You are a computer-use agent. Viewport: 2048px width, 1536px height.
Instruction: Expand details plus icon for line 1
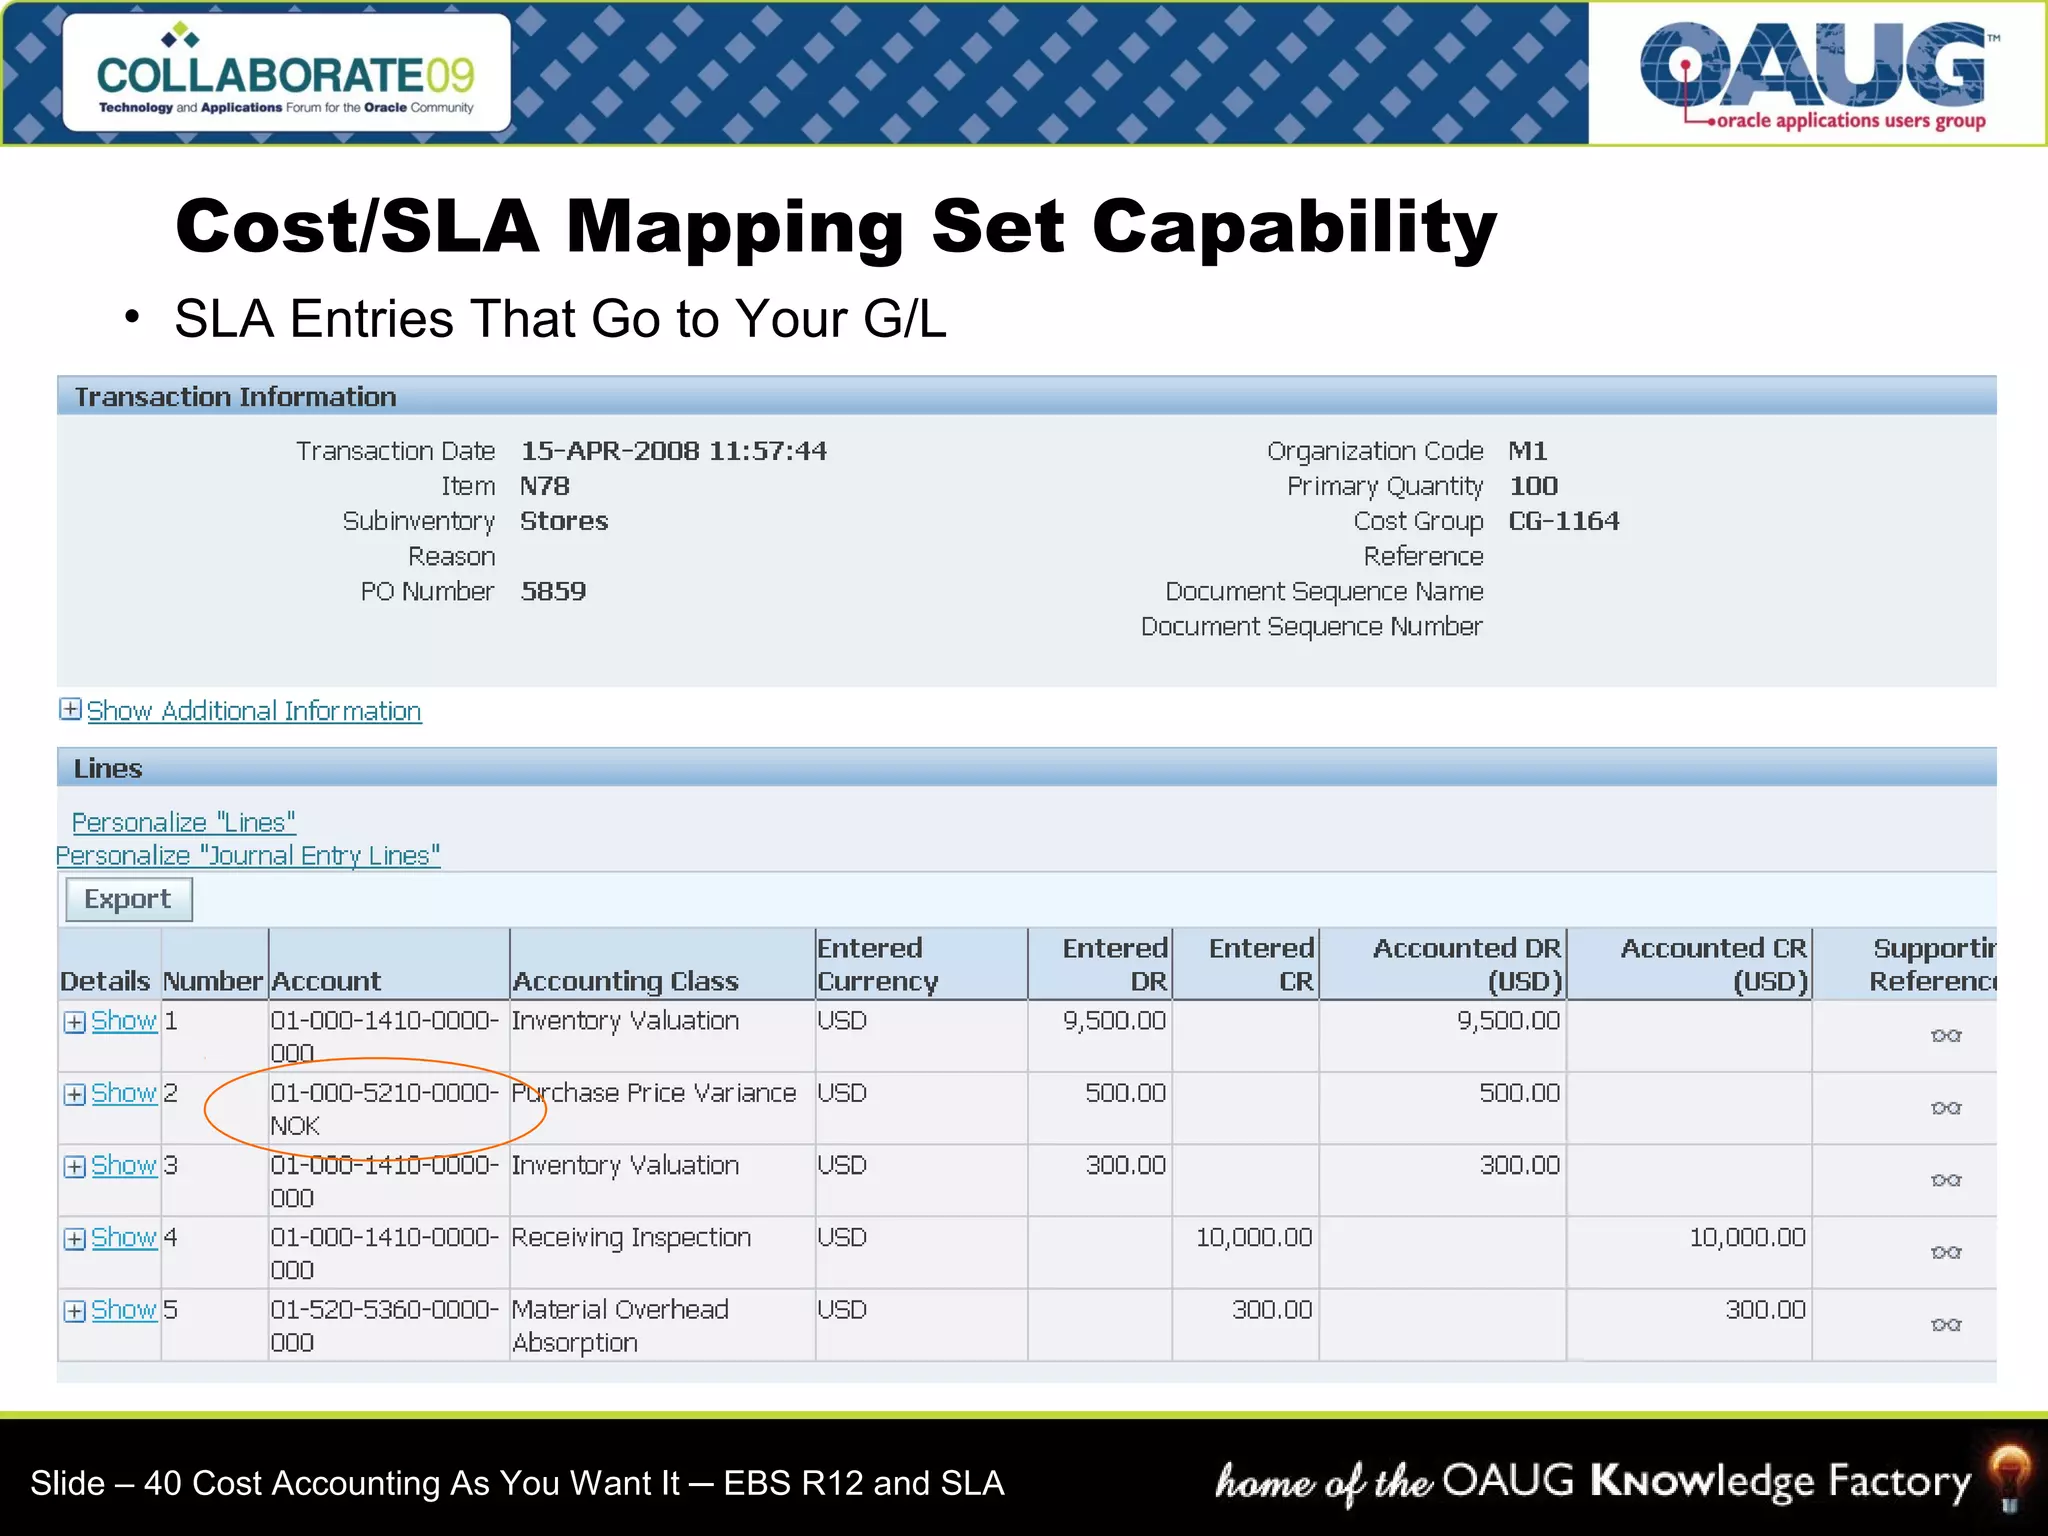pyautogui.click(x=74, y=1022)
